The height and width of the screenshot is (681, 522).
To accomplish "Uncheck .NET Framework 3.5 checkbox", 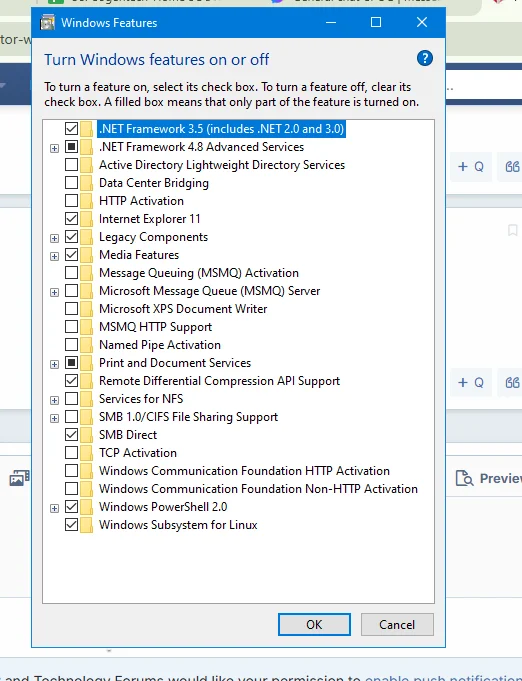I will point(71,129).
